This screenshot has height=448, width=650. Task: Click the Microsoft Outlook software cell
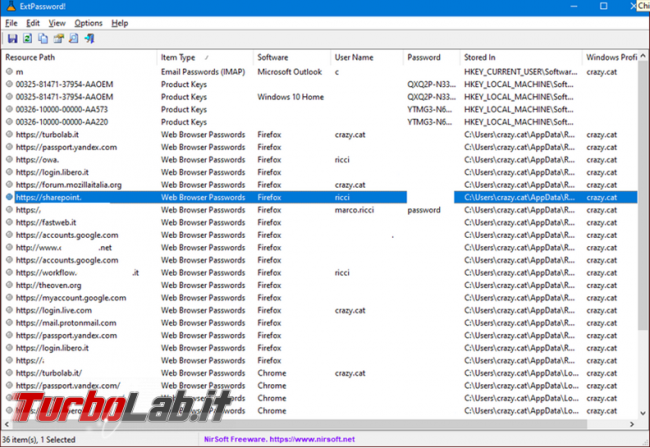pos(289,72)
